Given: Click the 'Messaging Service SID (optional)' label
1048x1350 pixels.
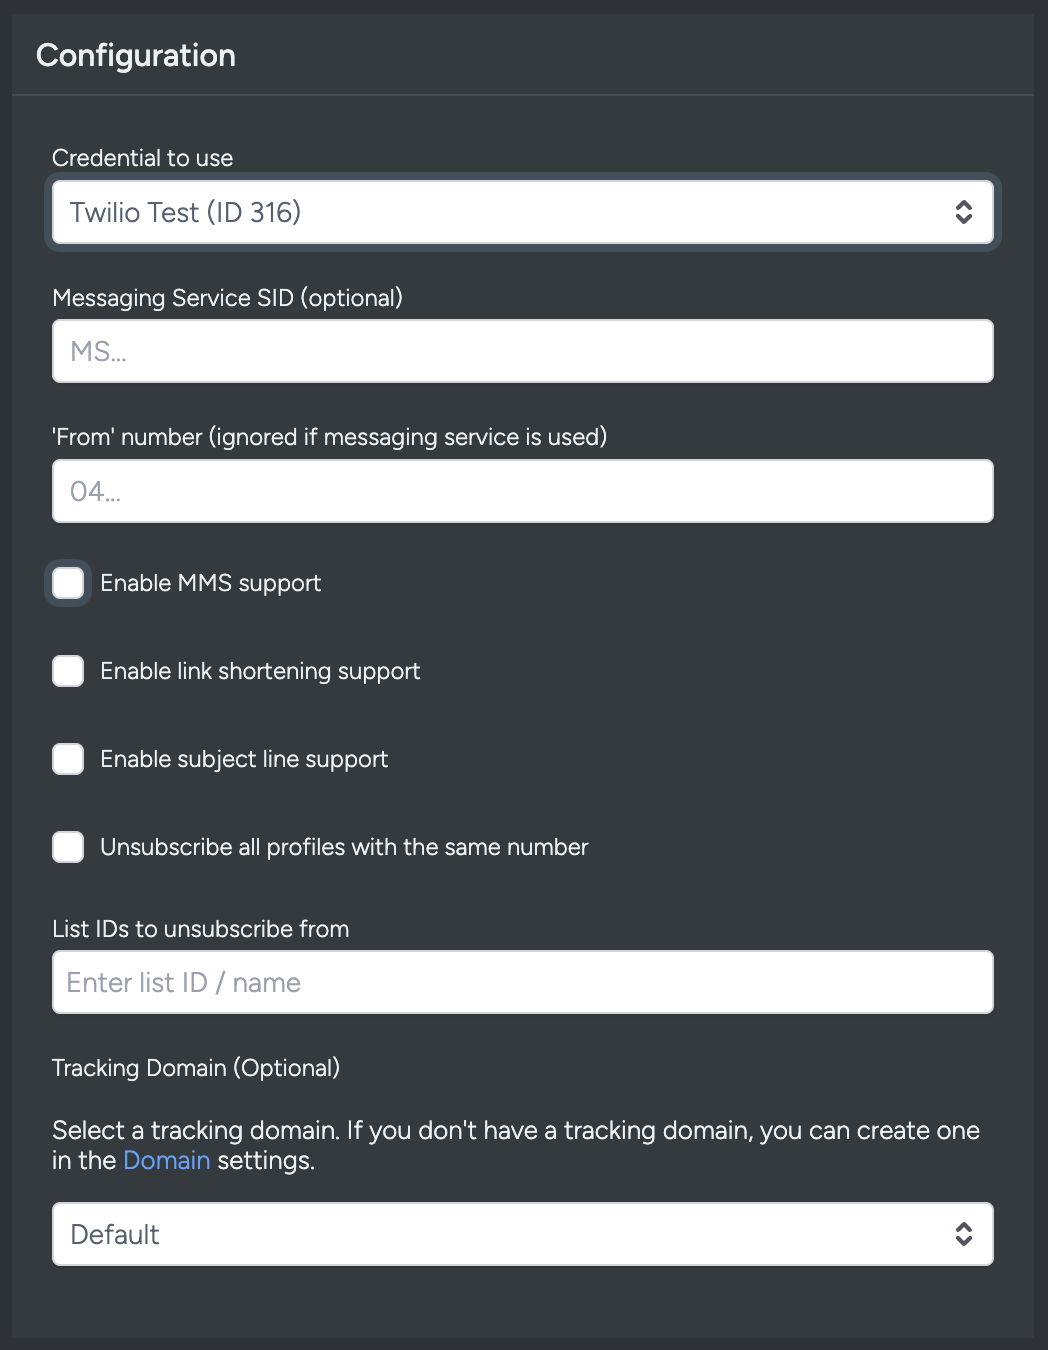Looking at the screenshot, I should [x=228, y=297].
